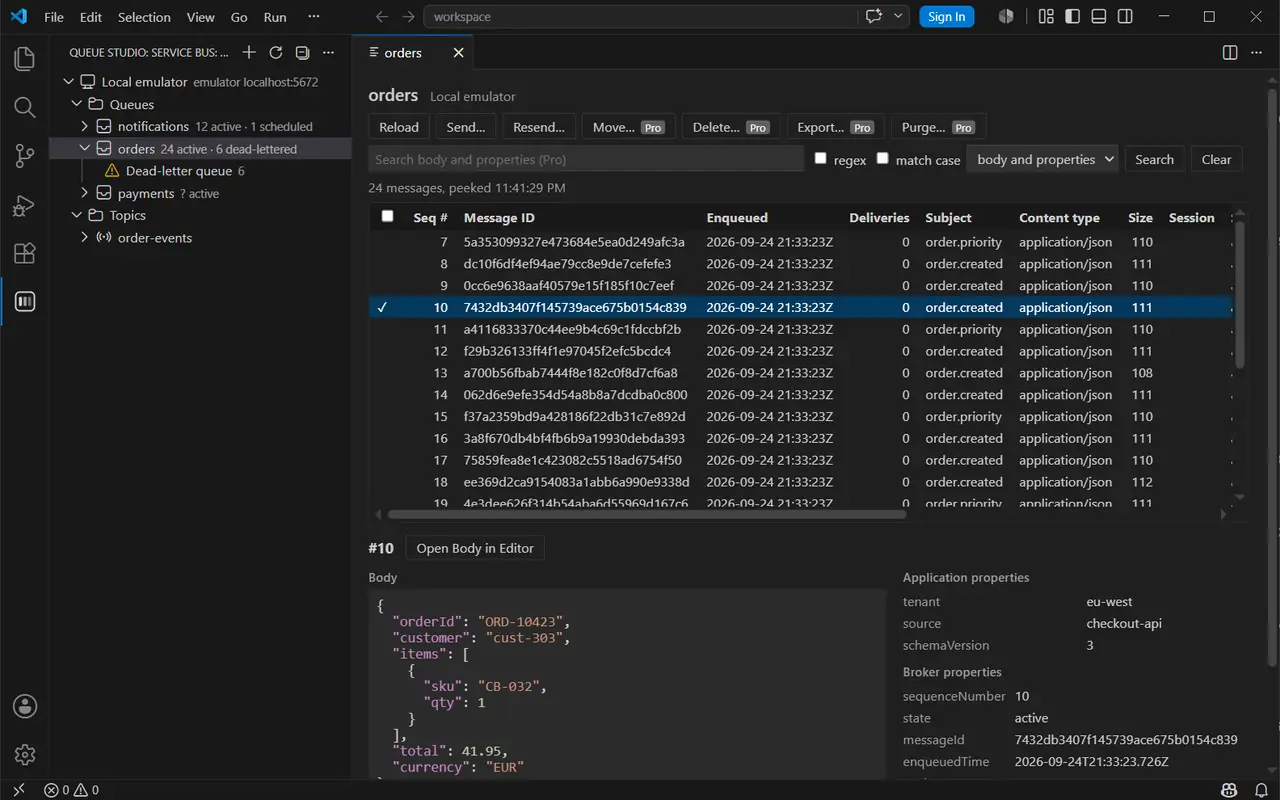Close the orders tab
The height and width of the screenshot is (800, 1280).
click(x=459, y=53)
